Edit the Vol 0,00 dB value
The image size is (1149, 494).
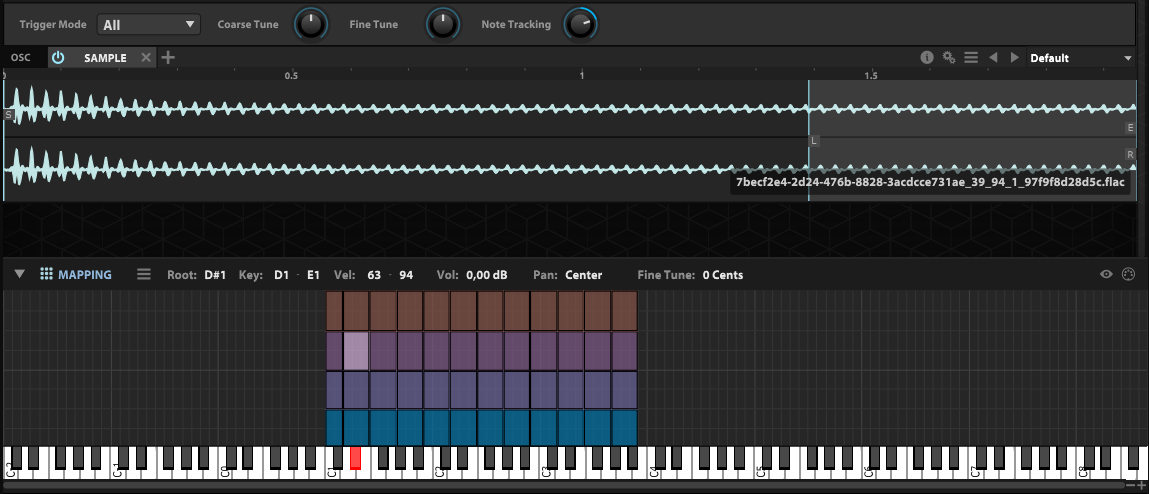[x=487, y=275]
